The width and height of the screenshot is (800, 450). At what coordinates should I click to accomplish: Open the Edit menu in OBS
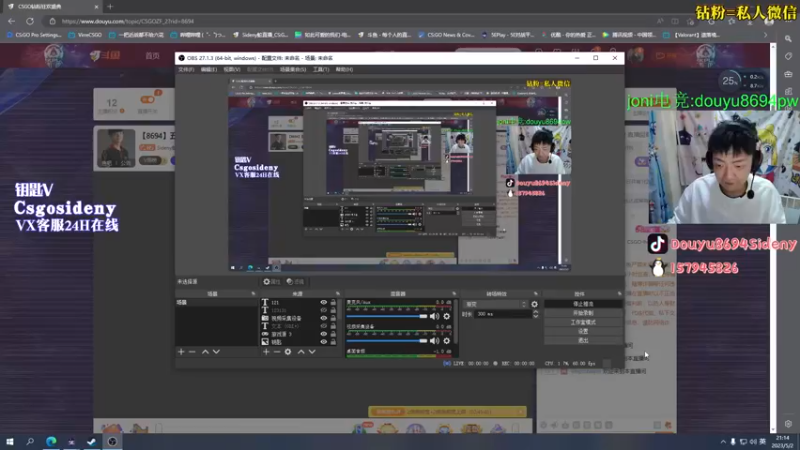pos(209,69)
